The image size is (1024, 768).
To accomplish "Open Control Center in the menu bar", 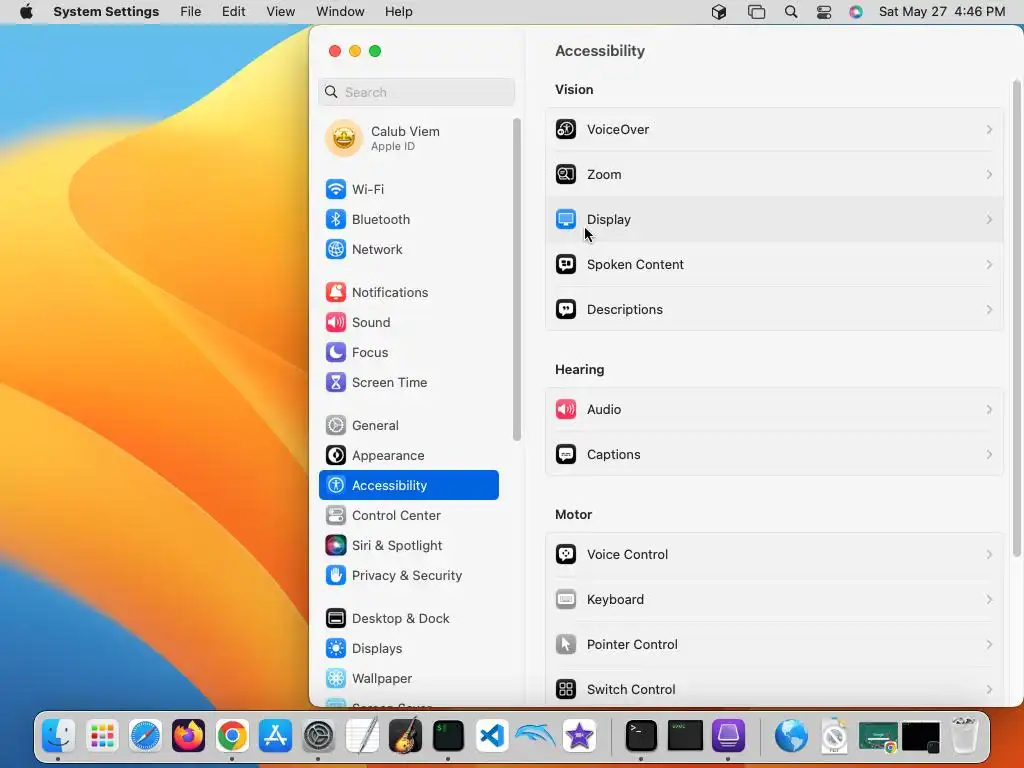I will pos(824,12).
